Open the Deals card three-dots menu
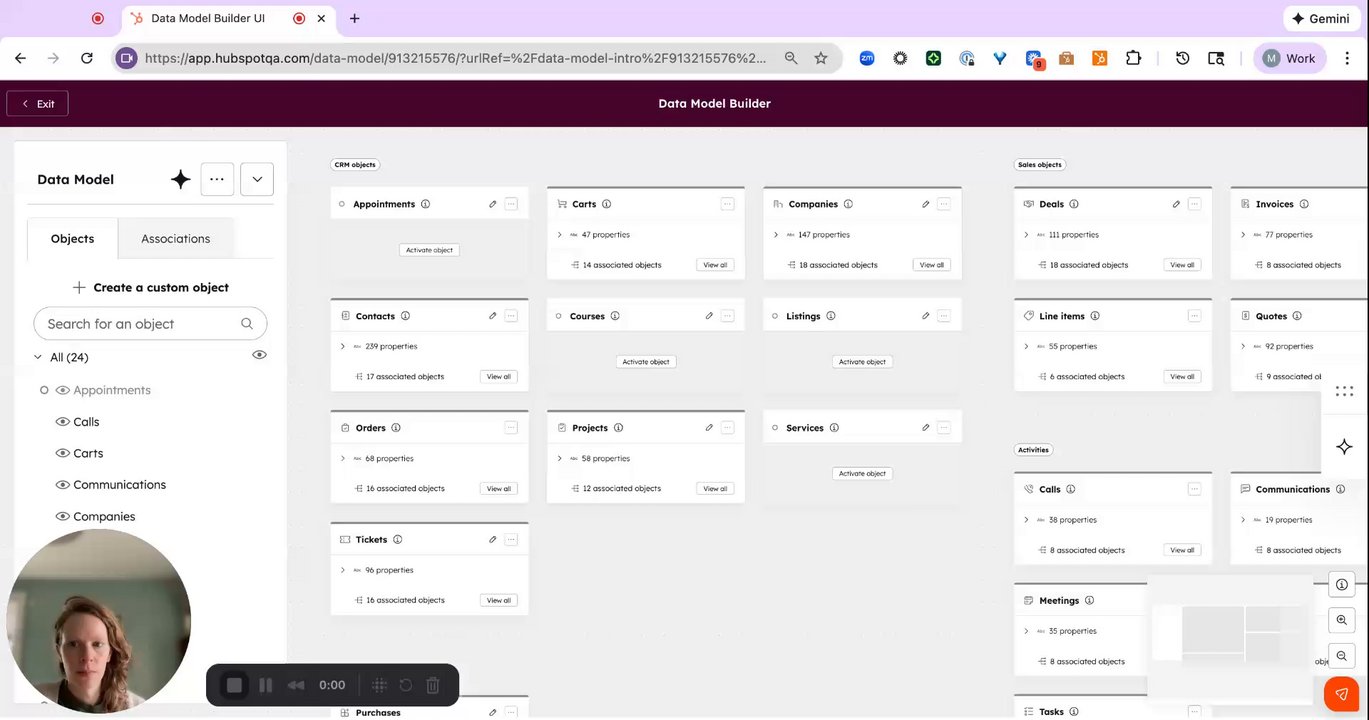The image size is (1369, 720). pos(1194,204)
